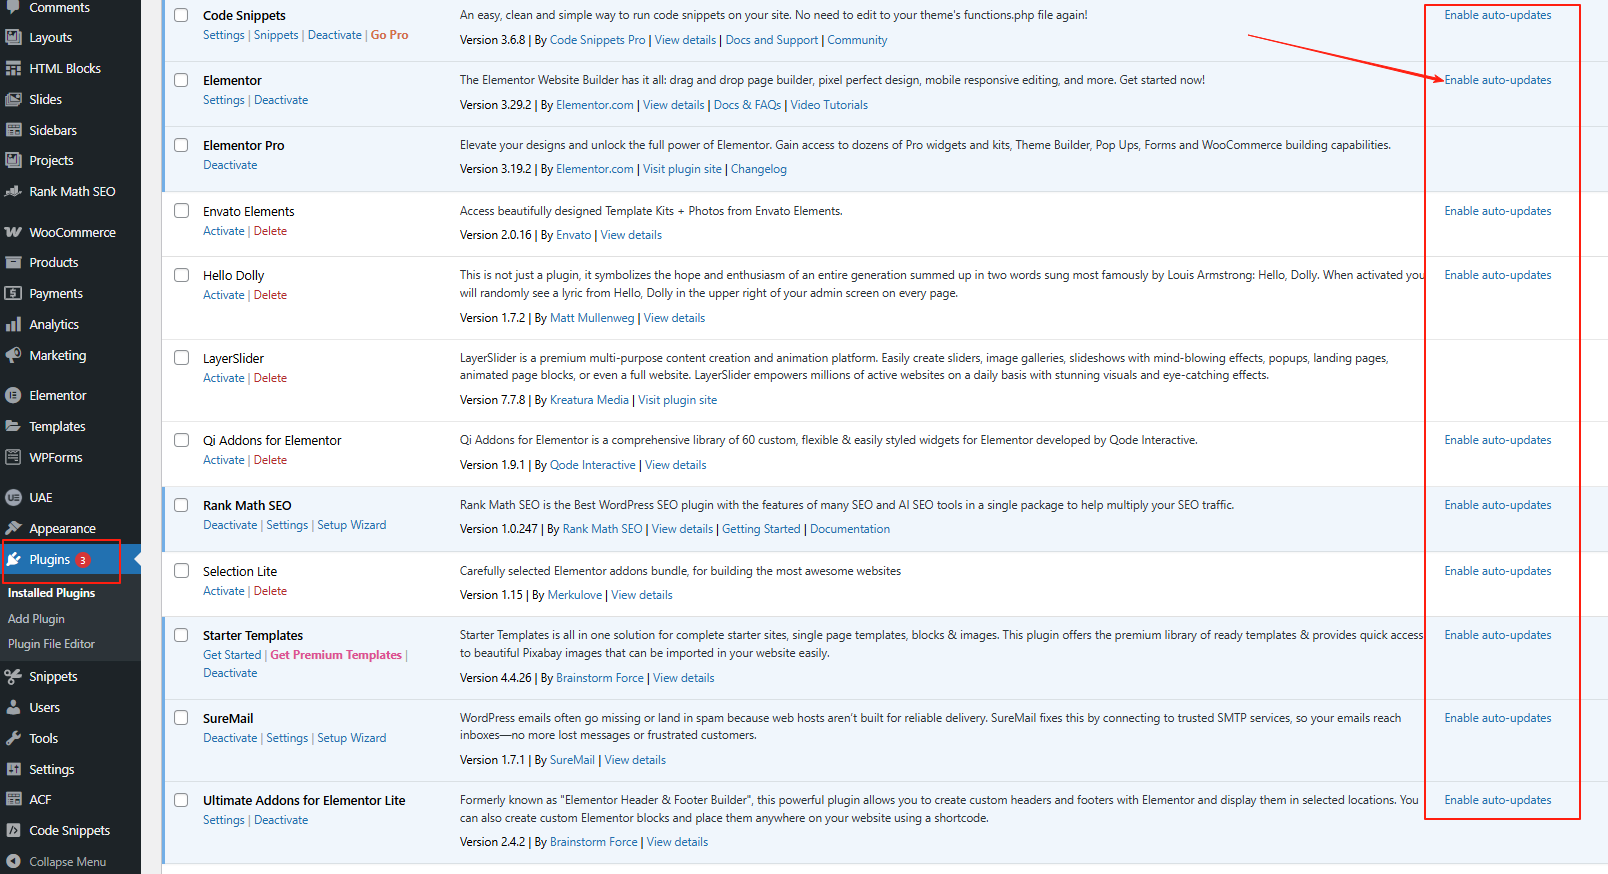Open Installed Plugins submenu item
This screenshot has width=1608, height=874.
(x=52, y=593)
